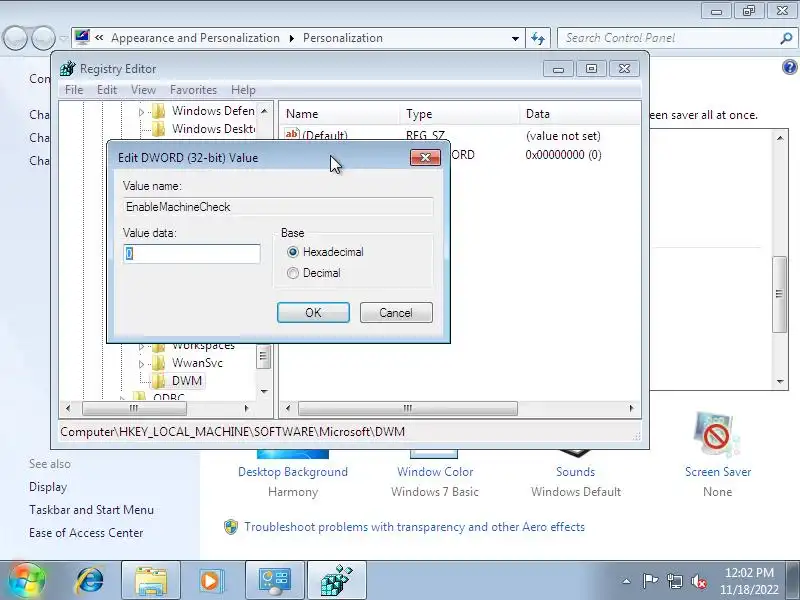Screen dimensions: 800x600
Task: Open the address bar dropdown arrow
Action: tap(515, 38)
